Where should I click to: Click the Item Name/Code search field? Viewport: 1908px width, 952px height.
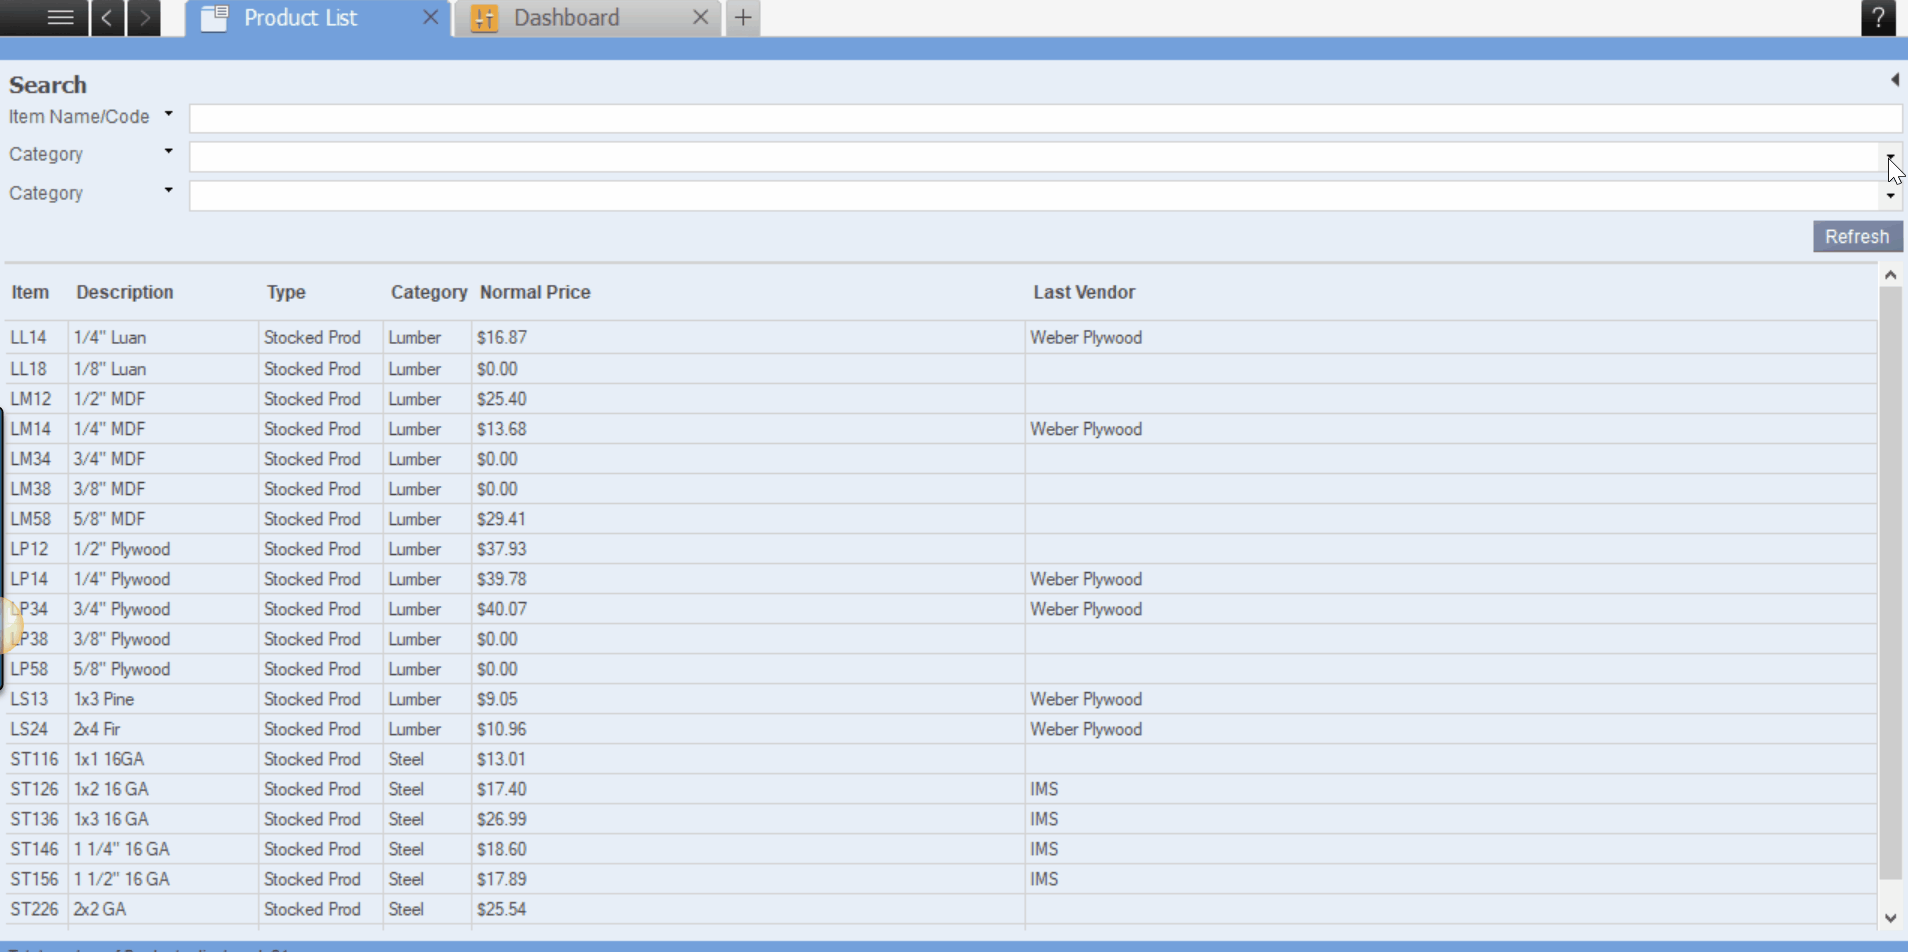[x=1040, y=119]
